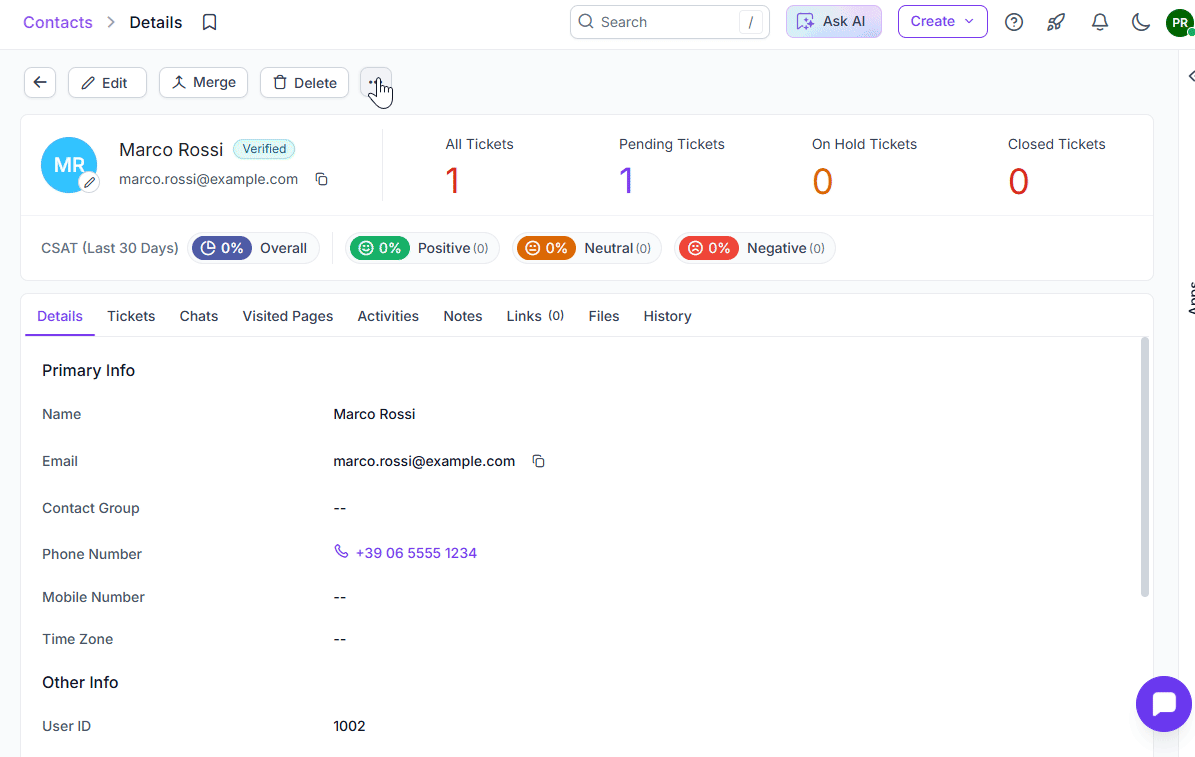
Task: Copy email beside header marco.rossi@example.com
Action: [322, 179]
